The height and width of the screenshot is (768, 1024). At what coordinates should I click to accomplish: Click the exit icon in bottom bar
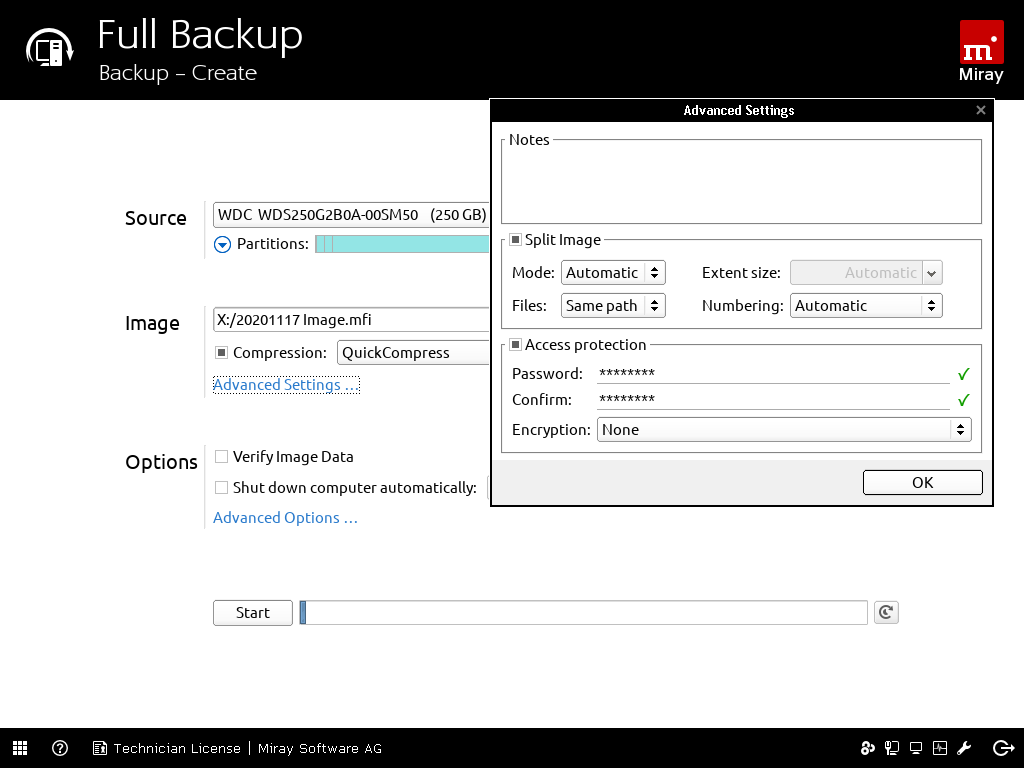point(1003,748)
